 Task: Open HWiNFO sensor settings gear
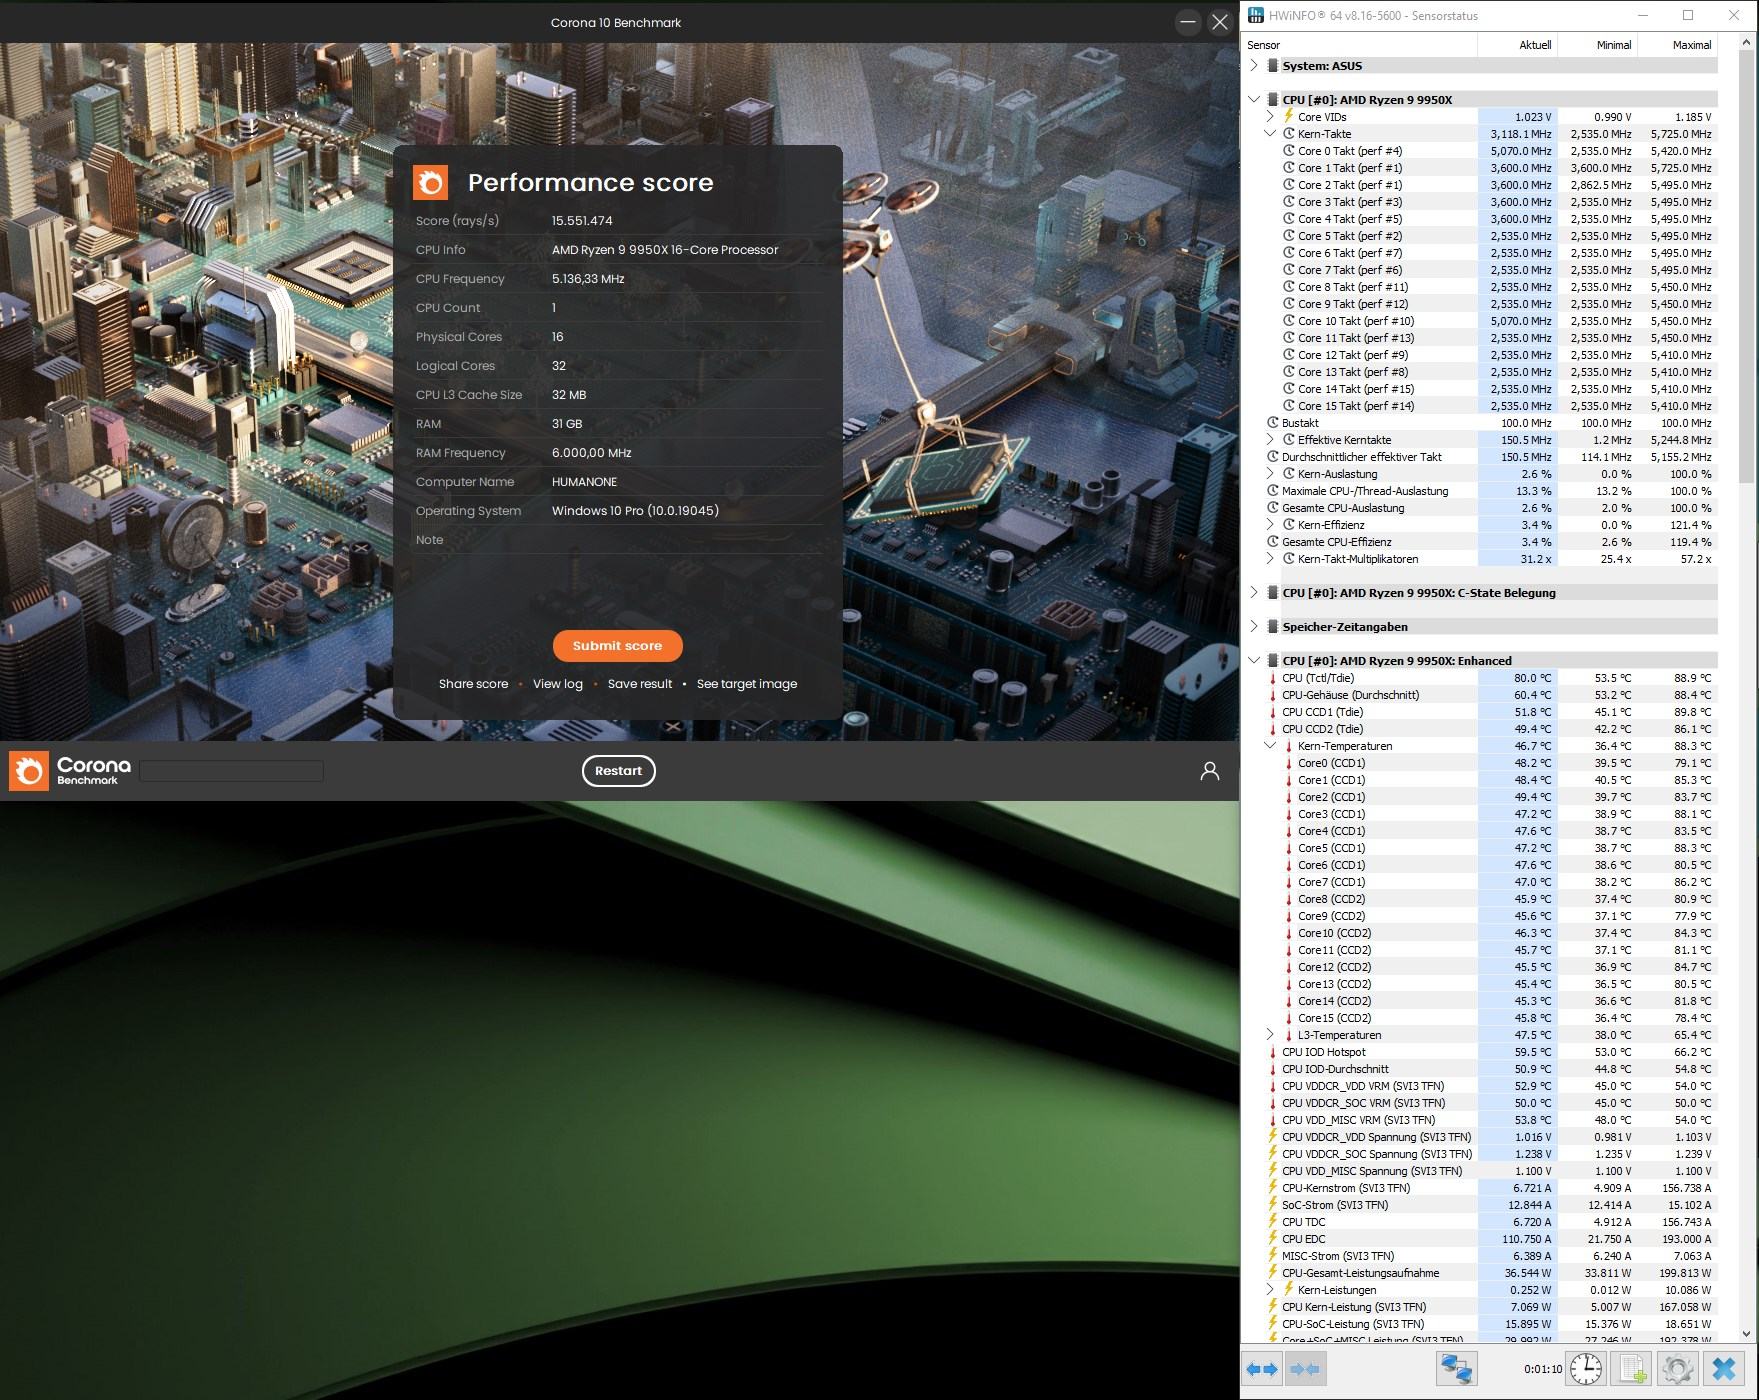coord(1677,1369)
